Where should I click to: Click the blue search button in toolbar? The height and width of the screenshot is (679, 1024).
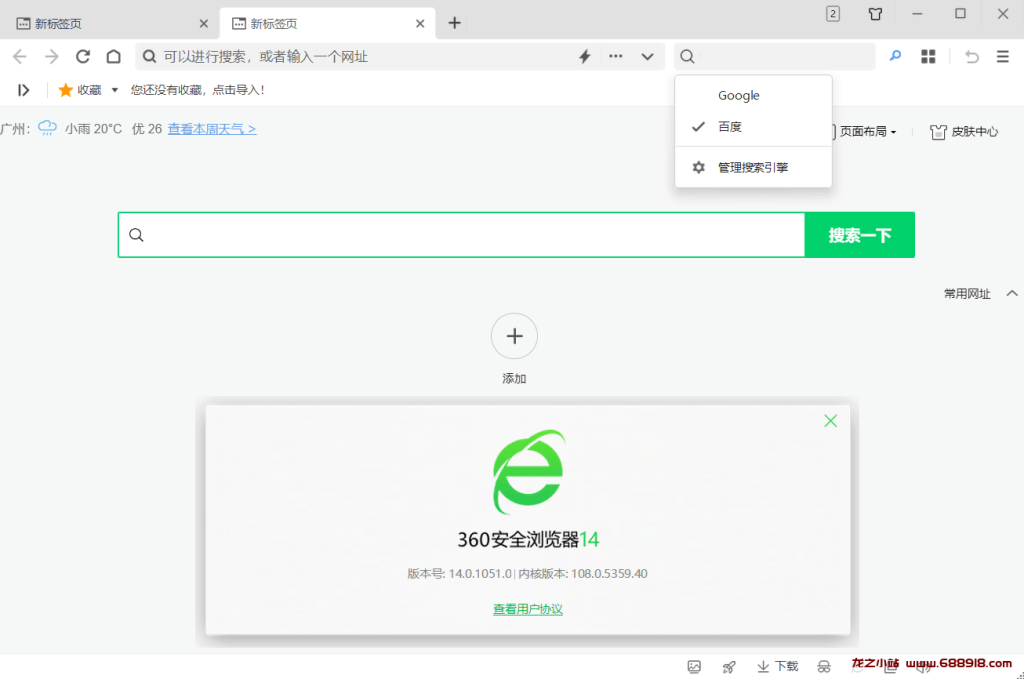click(895, 57)
